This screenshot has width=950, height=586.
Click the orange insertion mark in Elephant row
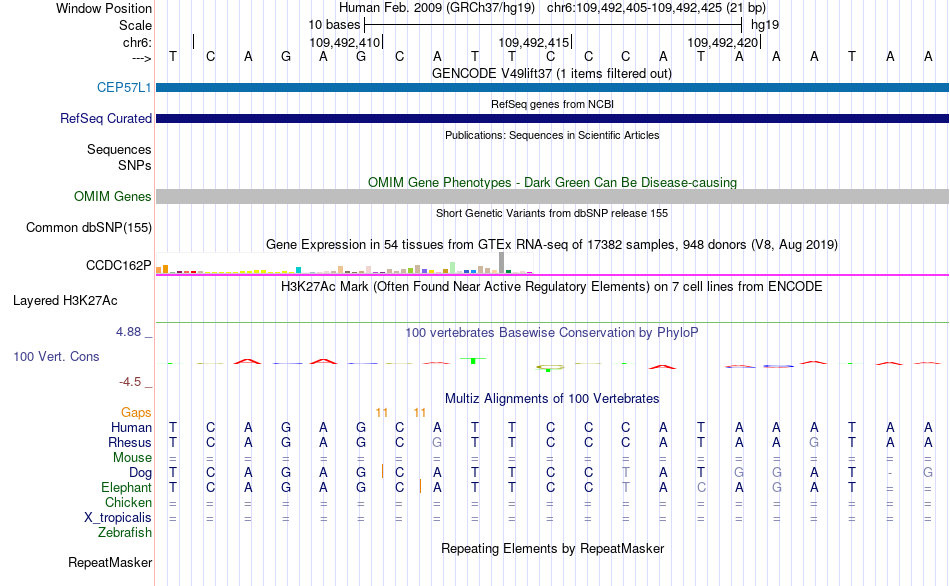coord(420,486)
